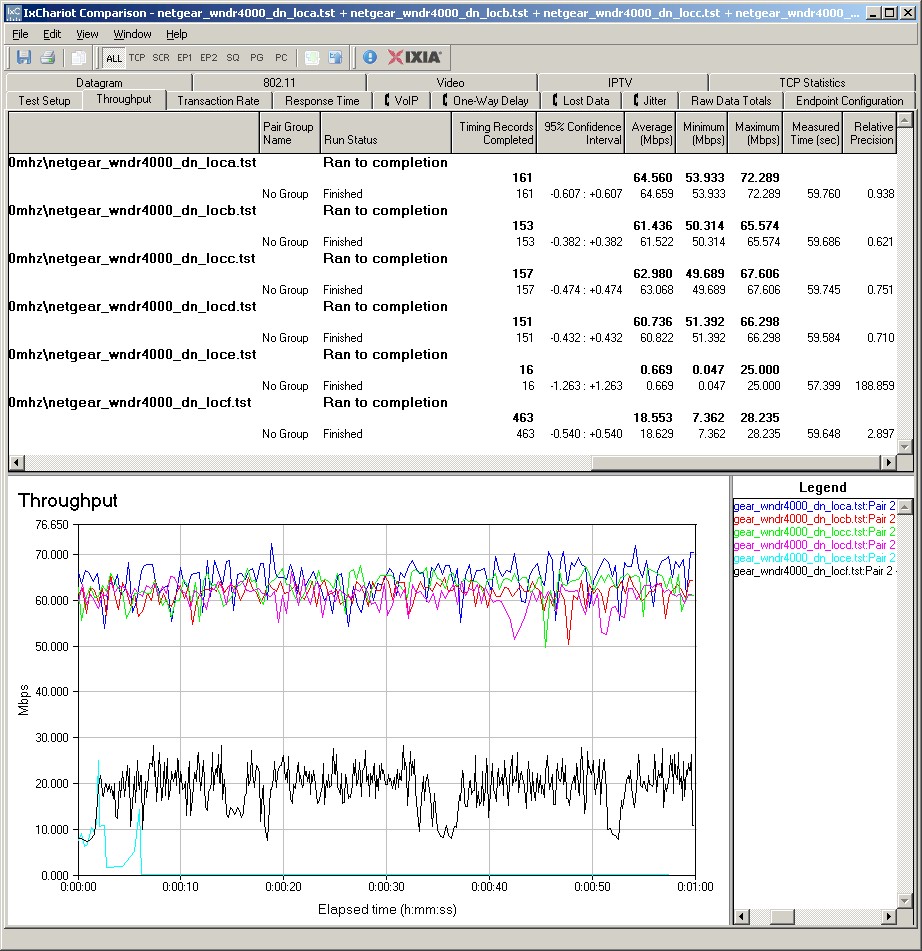Screen dimensions: 922x951
Task: Open the Edit menu
Action: pyautogui.click(x=52, y=34)
